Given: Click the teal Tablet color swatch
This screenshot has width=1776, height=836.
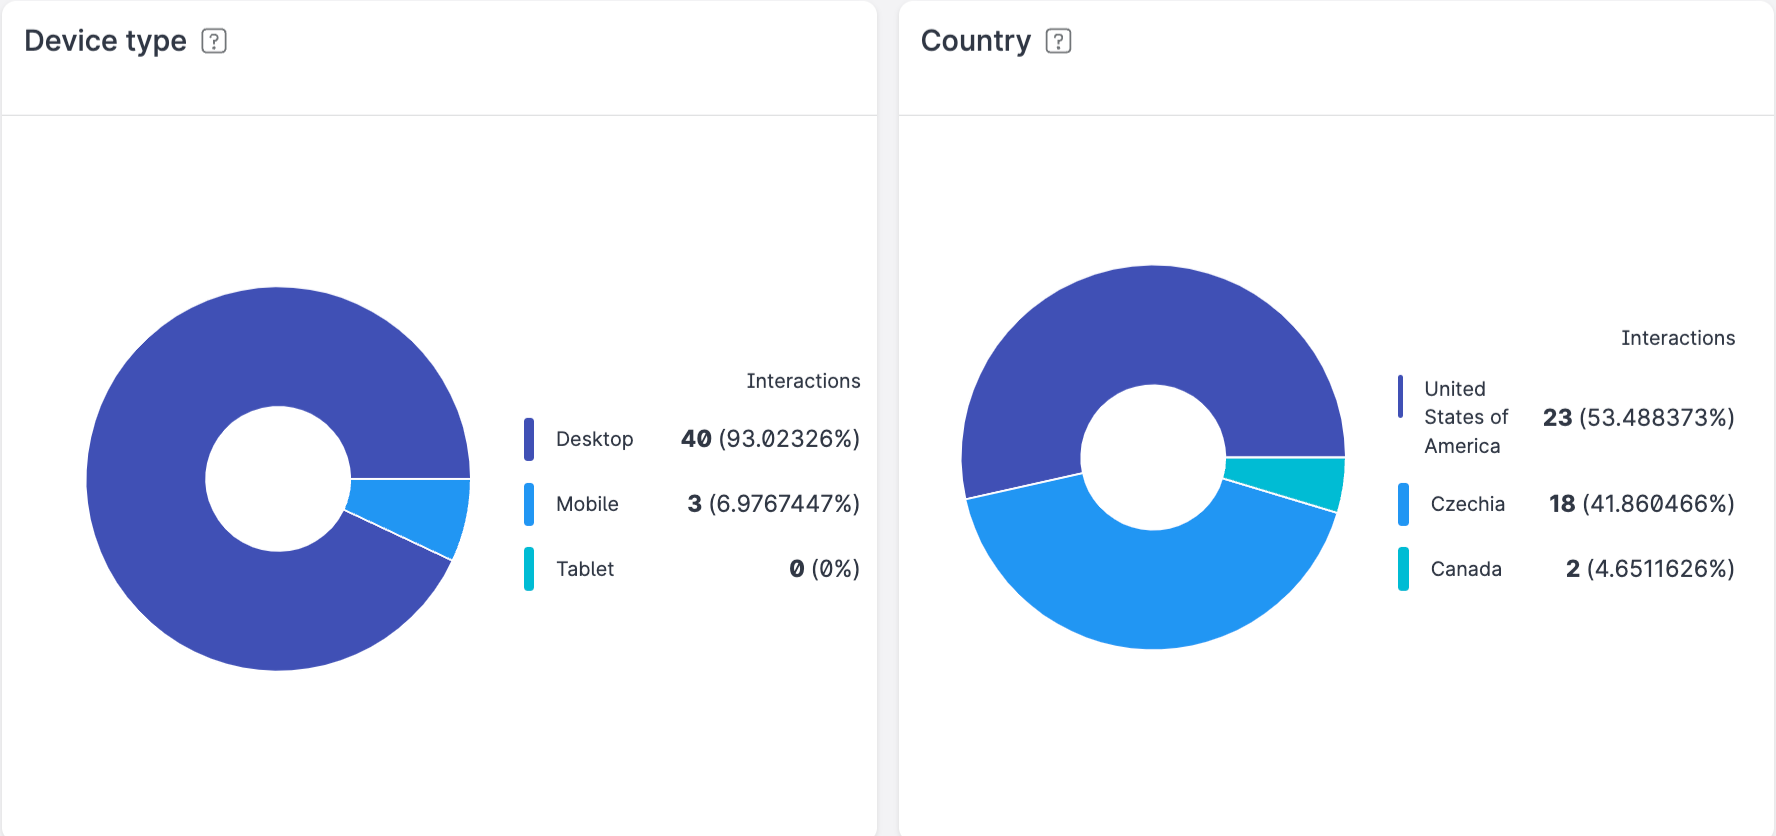Looking at the screenshot, I should point(529,569).
